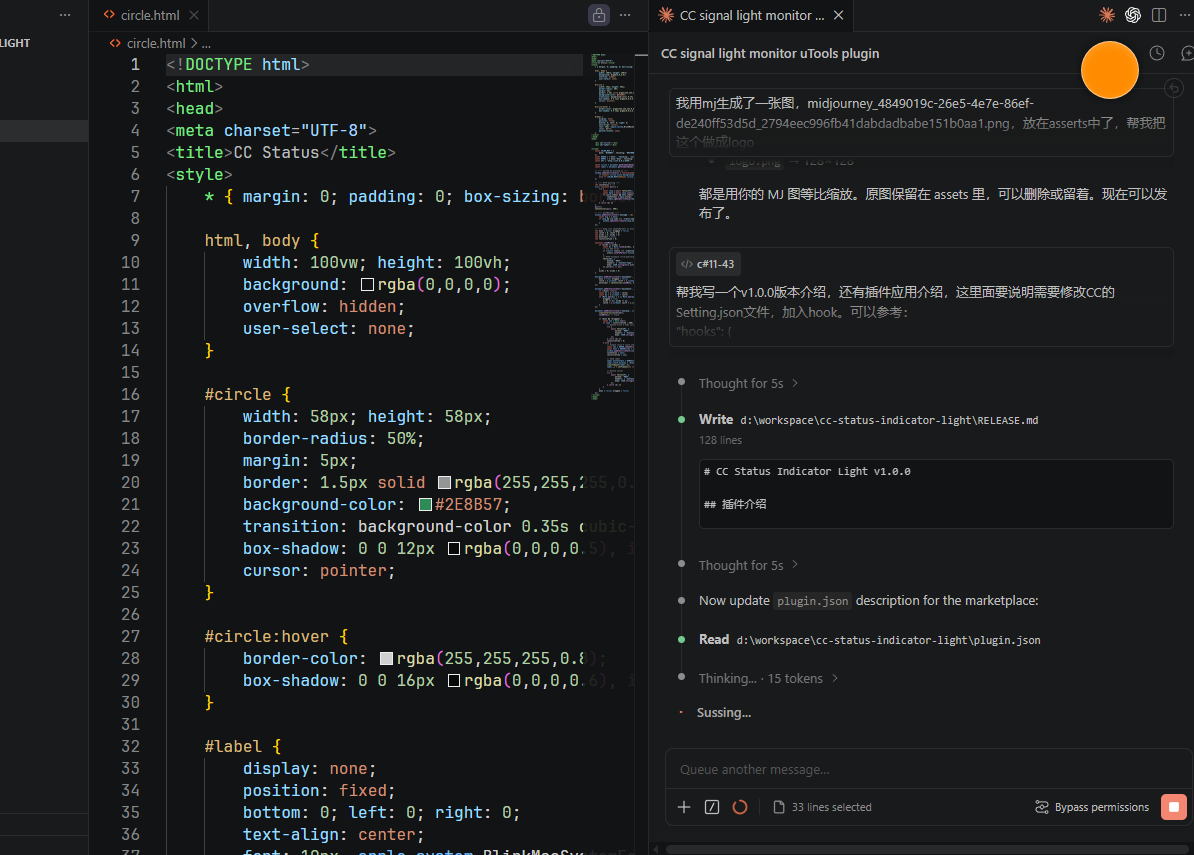Click the <!DOCTYPE html> line
Image resolution: width=1194 pixels, height=855 pixels.
pyautogui.click(x=238, y=65)
